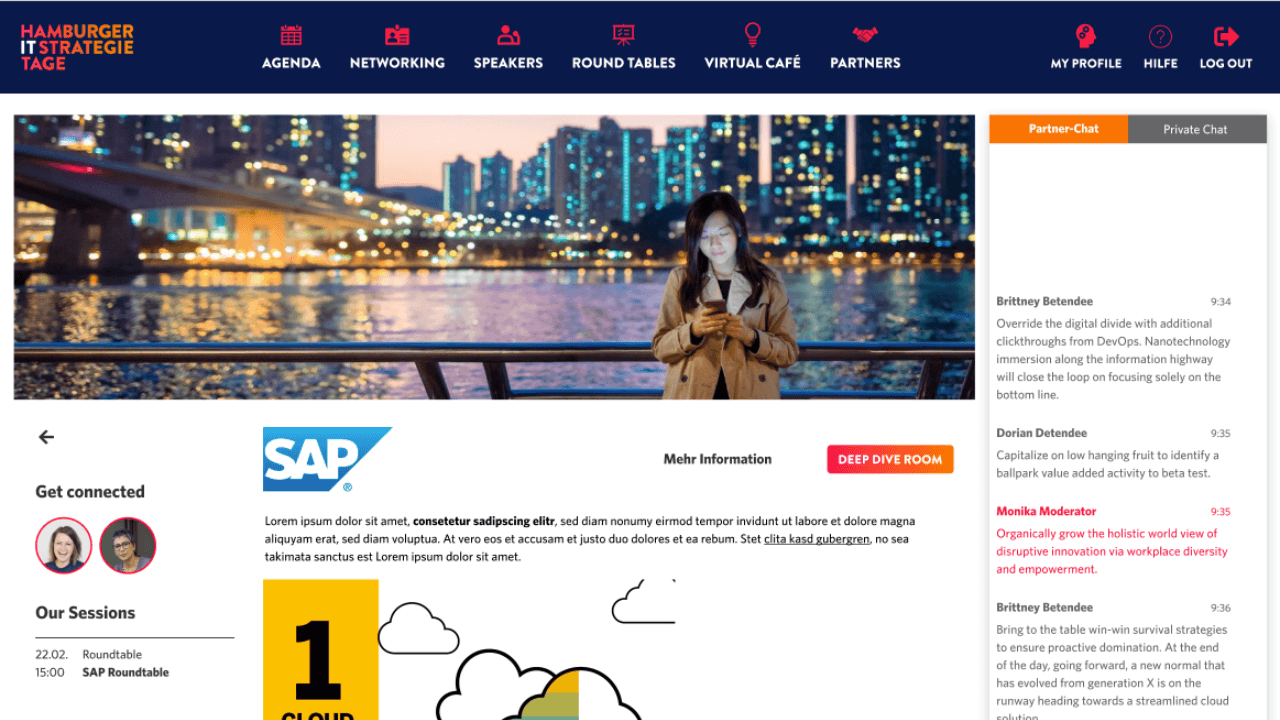Select the Virtual Café lightbulb icon
Image resolution: width=1280 pixels, height=720 pixels.
[752, 34]
